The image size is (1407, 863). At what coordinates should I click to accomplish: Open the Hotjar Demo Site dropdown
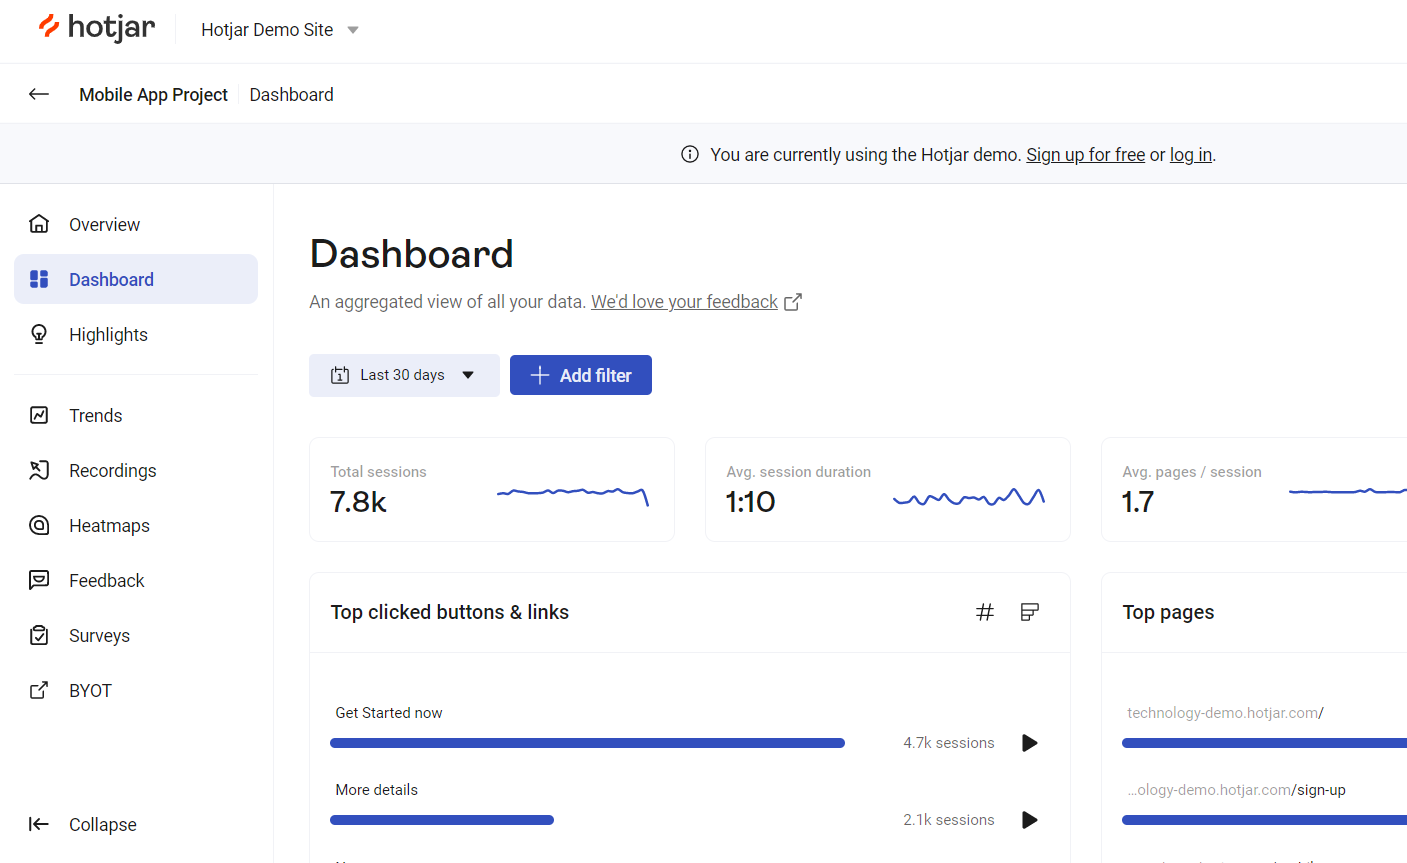[x=280, y=30]
